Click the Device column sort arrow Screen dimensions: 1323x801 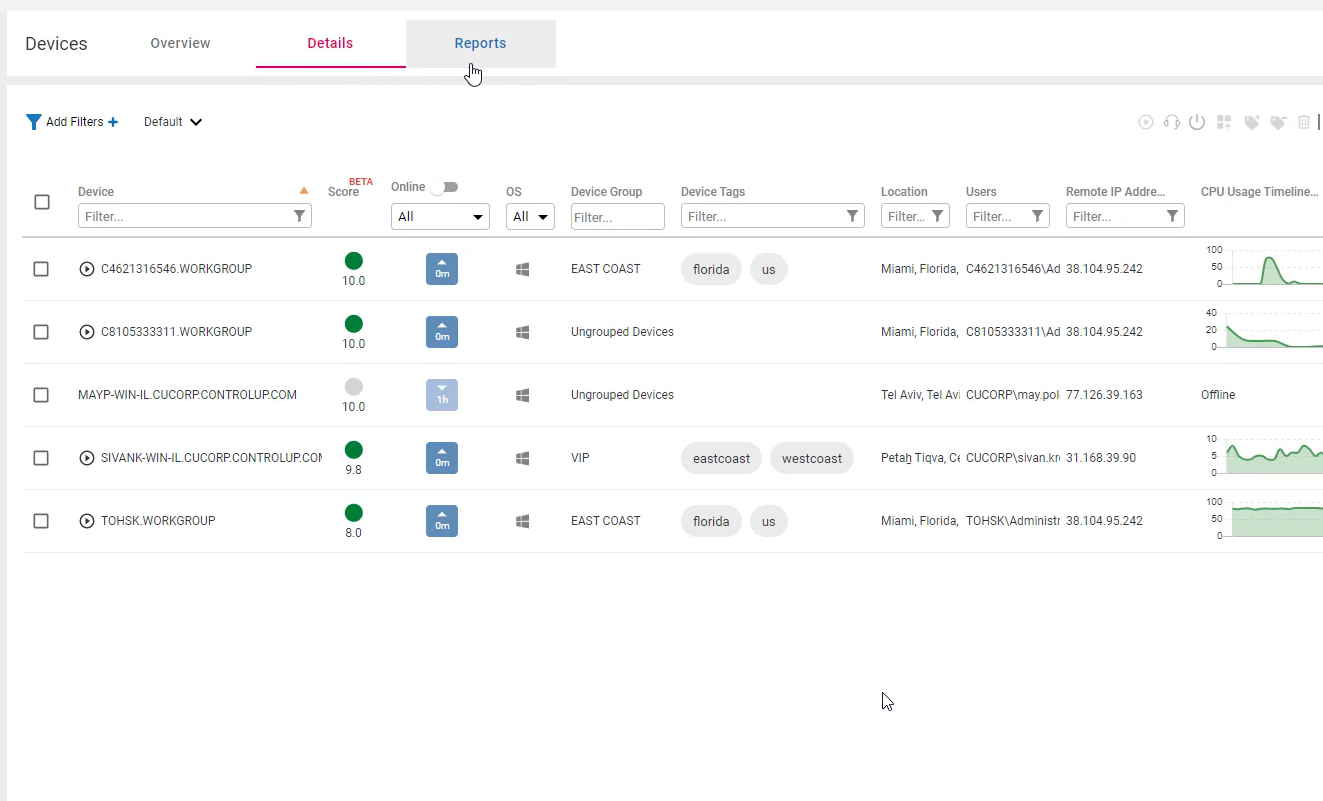(x=304, y=191)
